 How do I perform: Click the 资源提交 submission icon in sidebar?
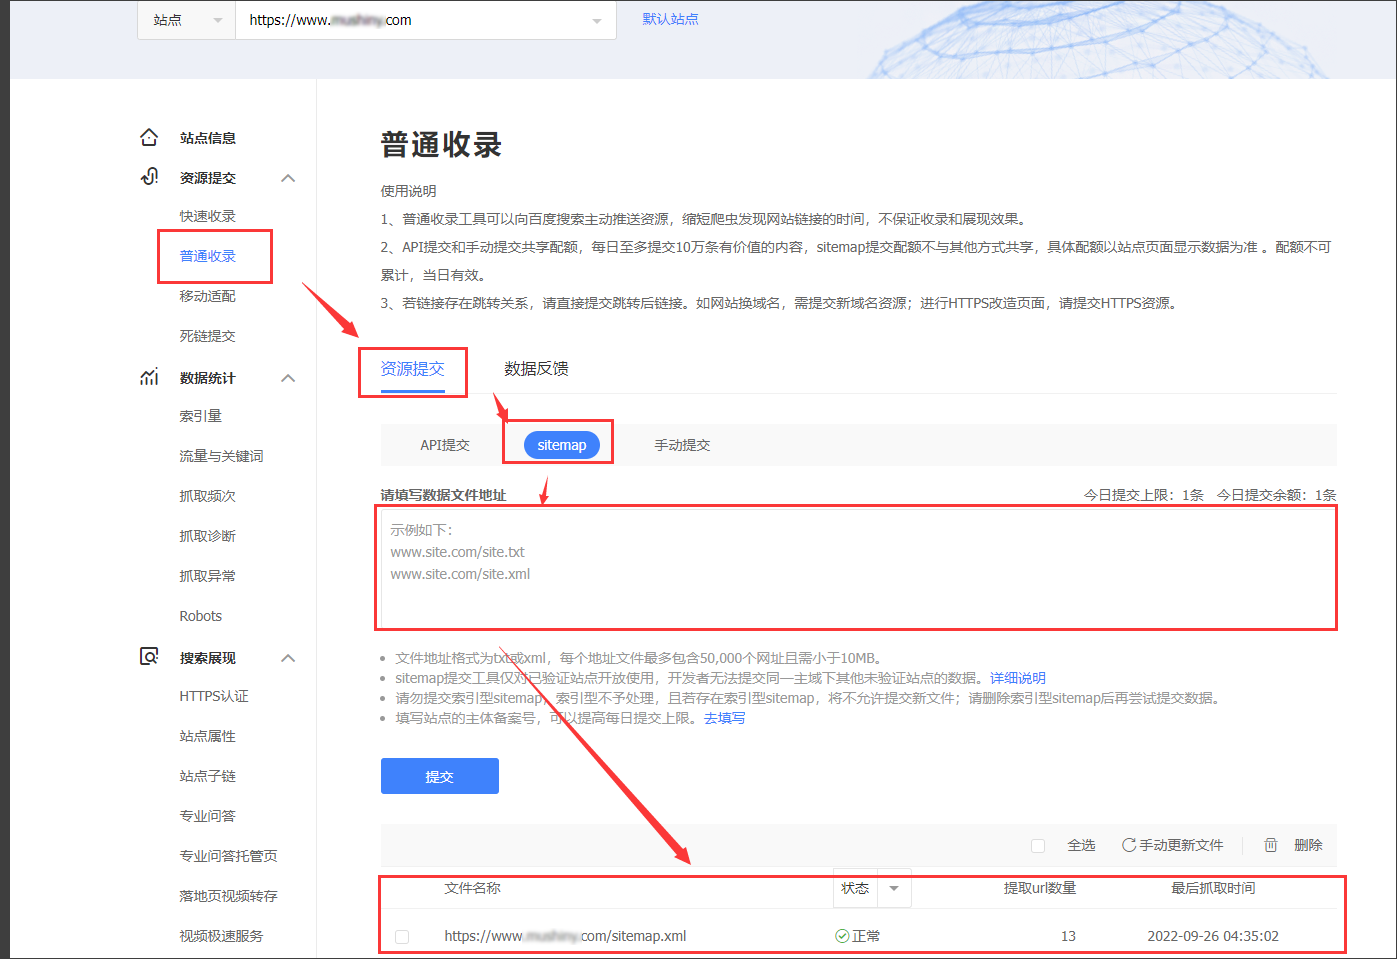[148, 177]
